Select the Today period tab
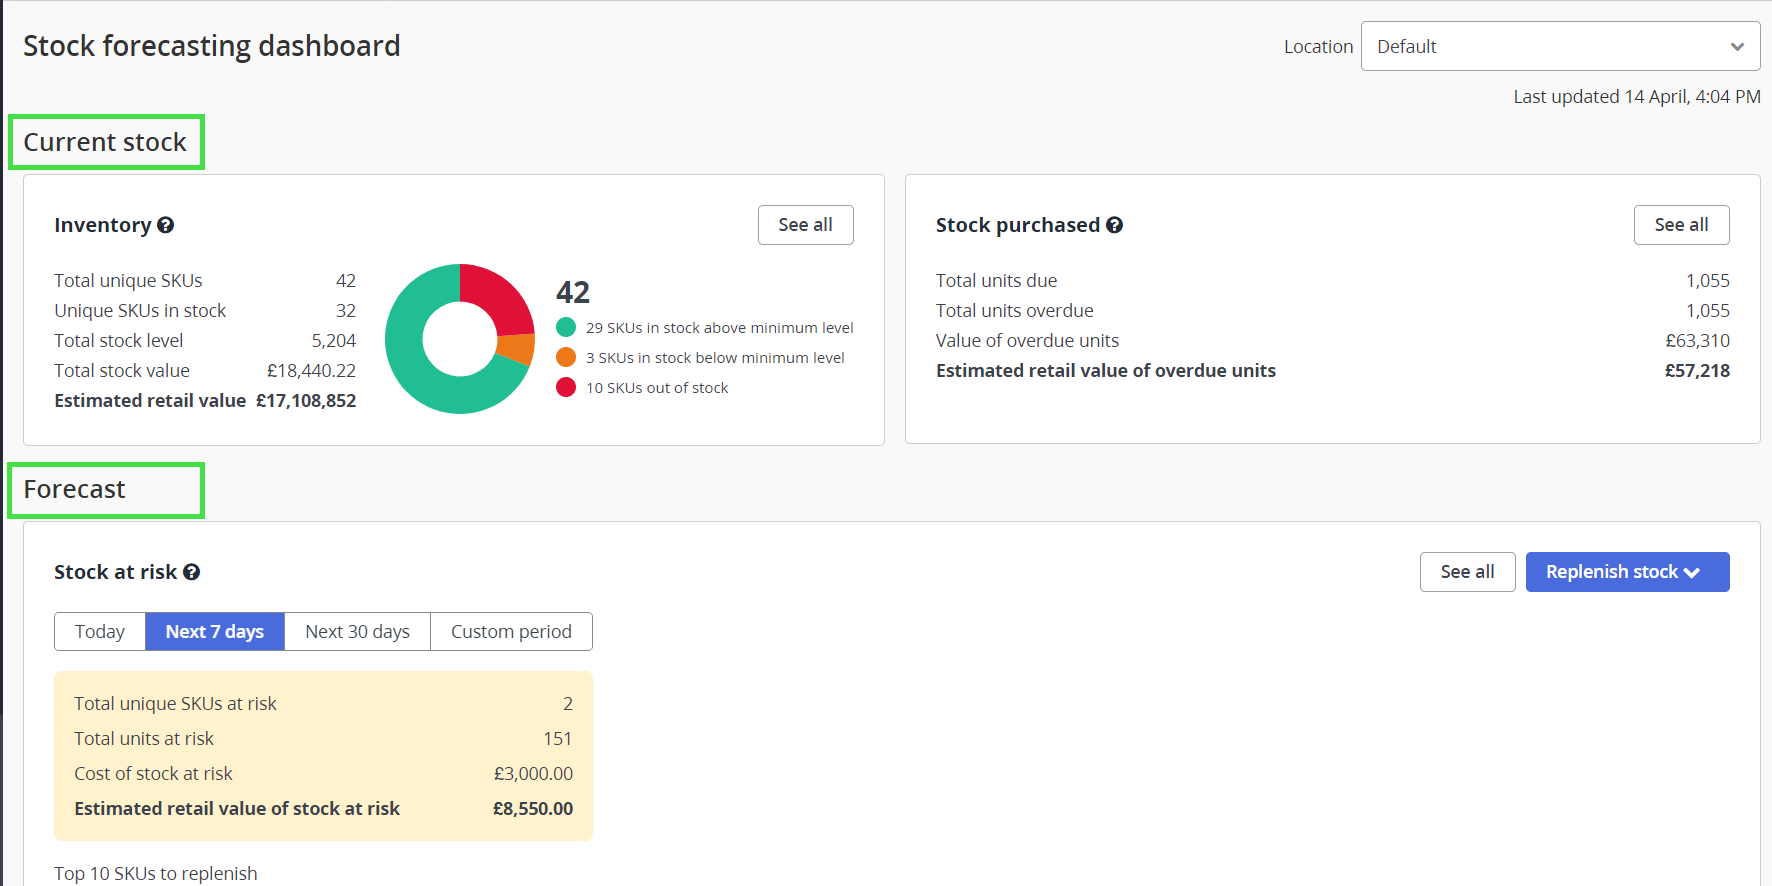 pos(100,632)
